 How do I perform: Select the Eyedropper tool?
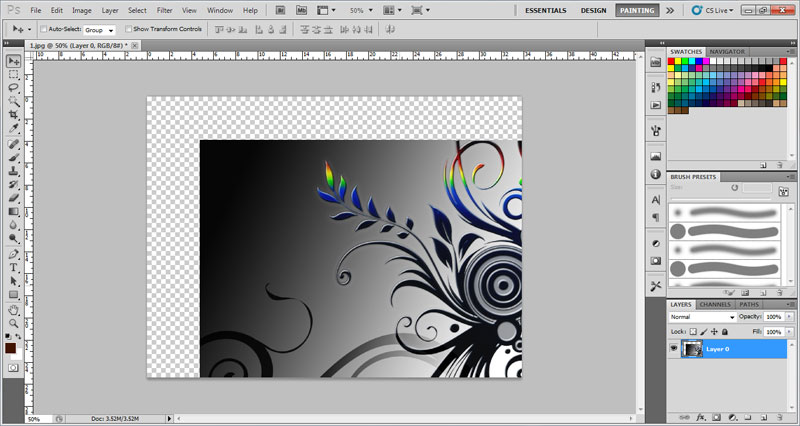point(14,128)
